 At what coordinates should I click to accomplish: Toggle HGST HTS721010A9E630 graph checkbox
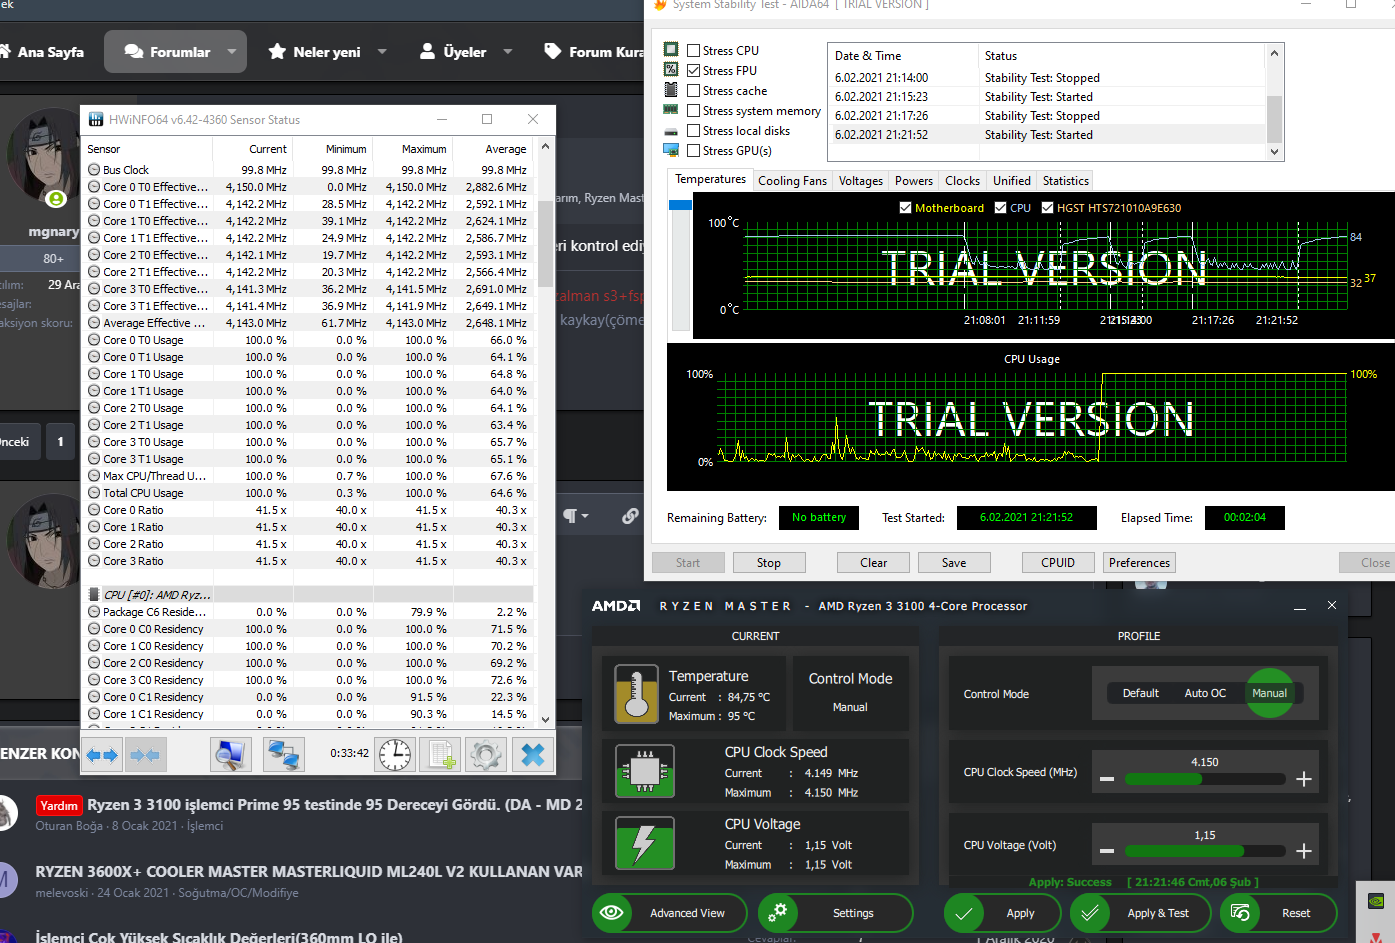tap(1047, 208)
